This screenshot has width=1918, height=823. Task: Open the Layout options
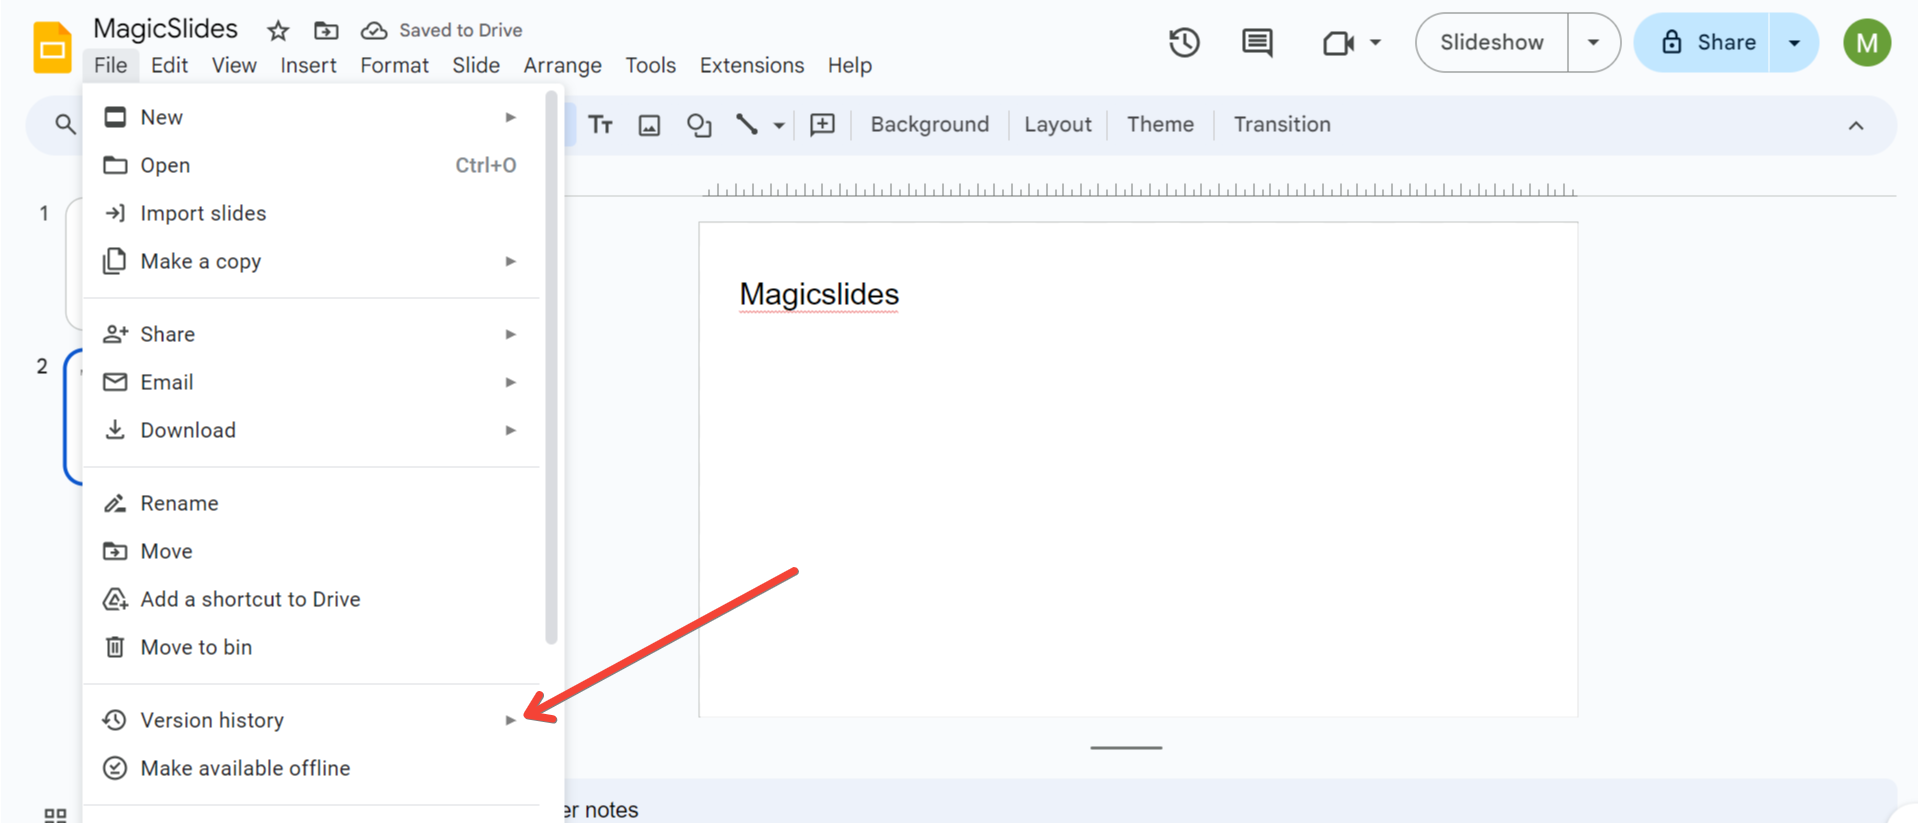1058,124
